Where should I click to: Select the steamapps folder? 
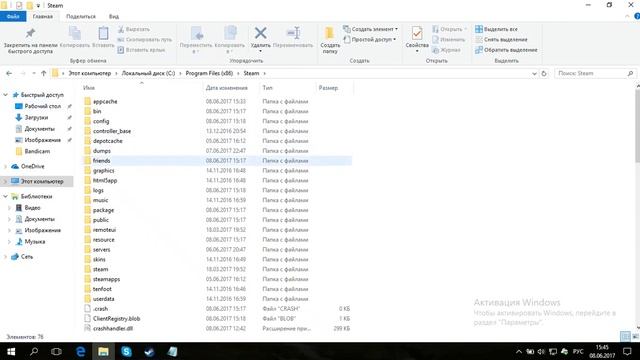coord(106,279)
